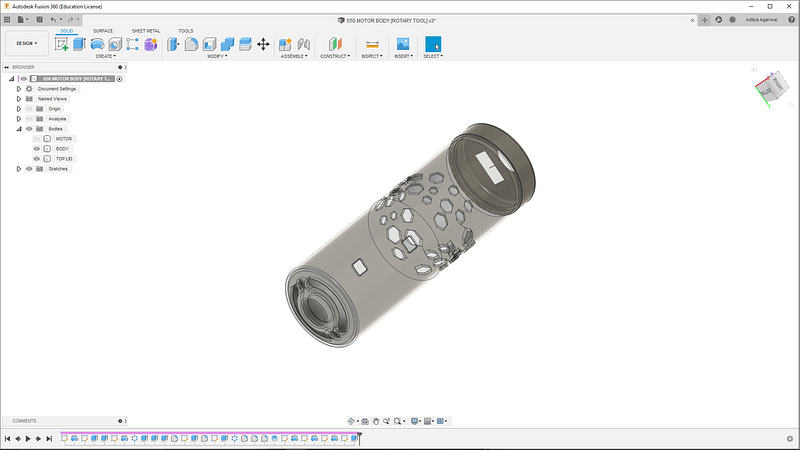
Task: Open the data panel grid icon
Action: point(7,20)
